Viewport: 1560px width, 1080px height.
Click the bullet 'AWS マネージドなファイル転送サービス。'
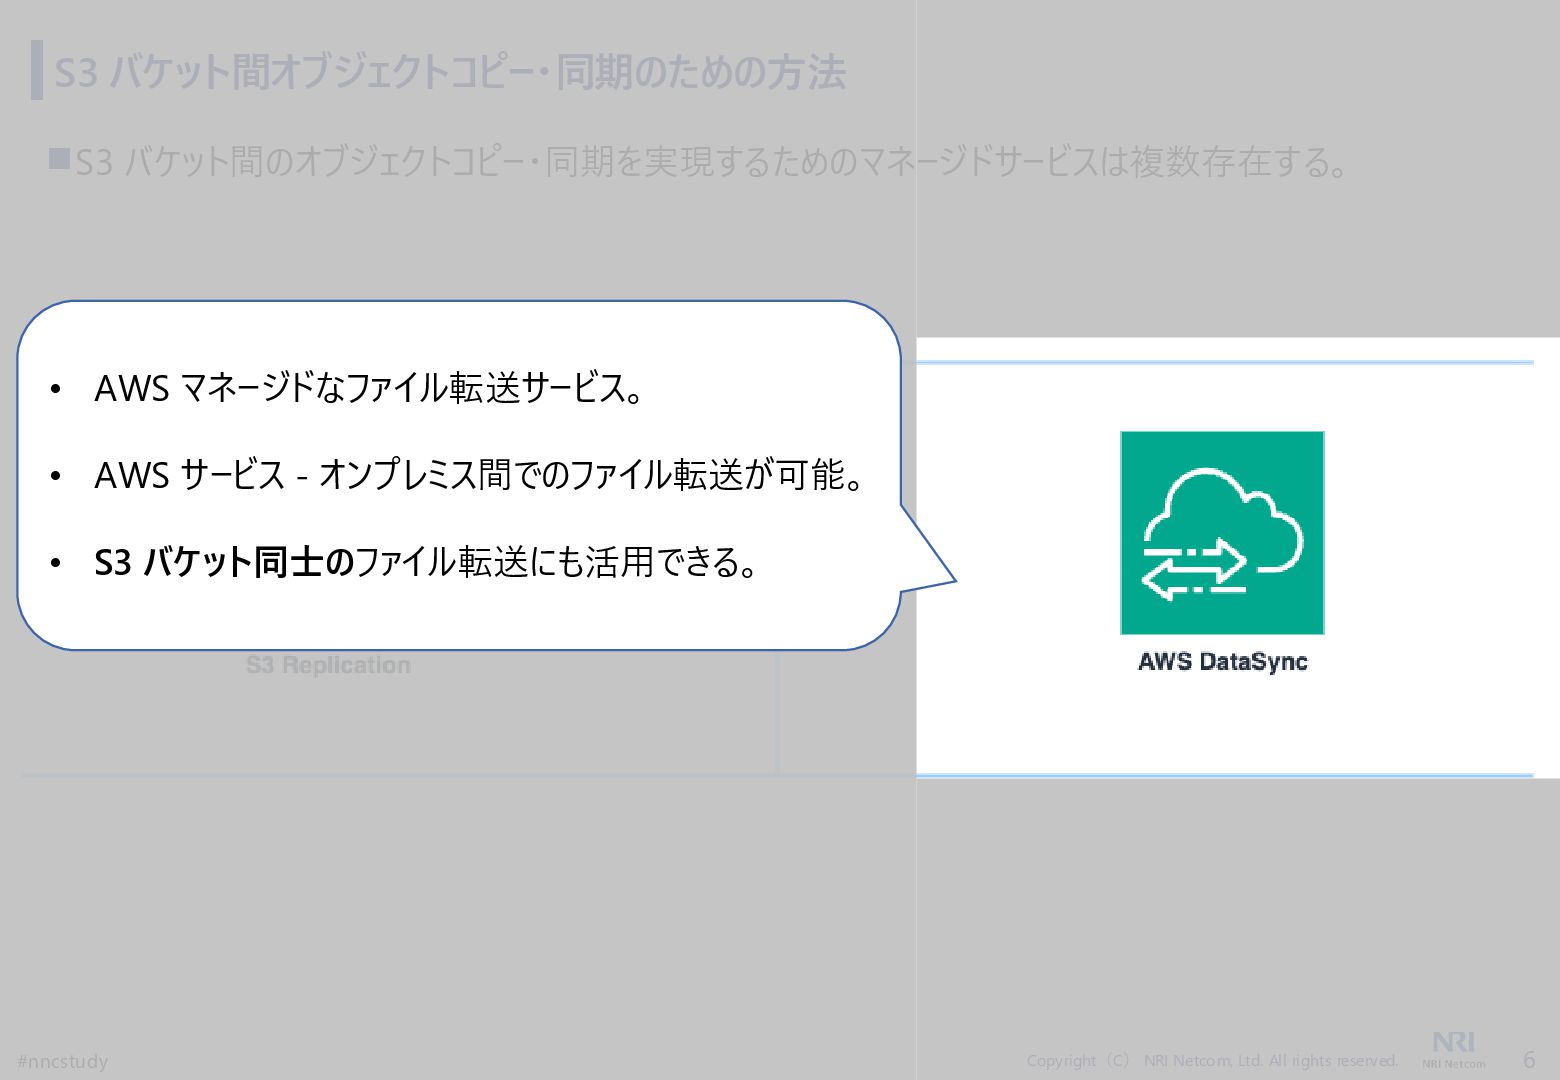[x=369, y=389]
